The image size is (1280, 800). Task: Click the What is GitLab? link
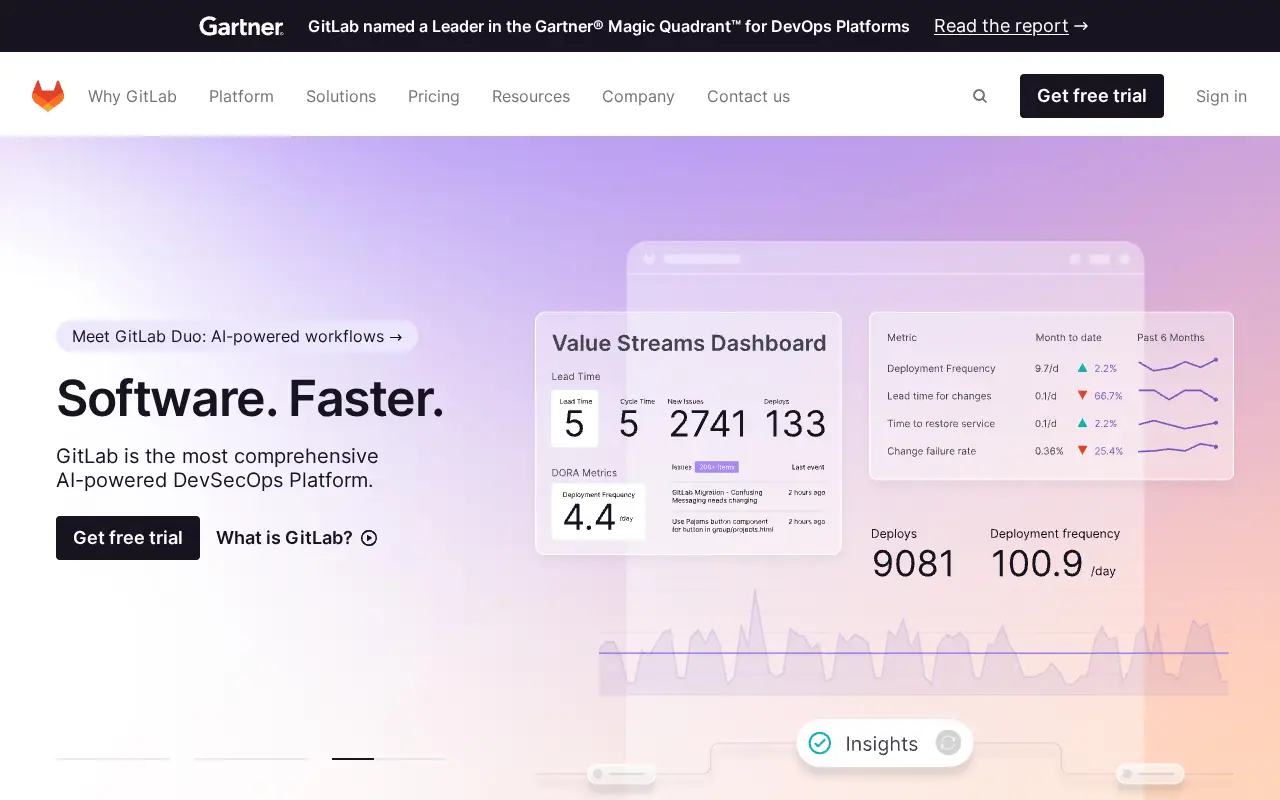pos(284,538)
